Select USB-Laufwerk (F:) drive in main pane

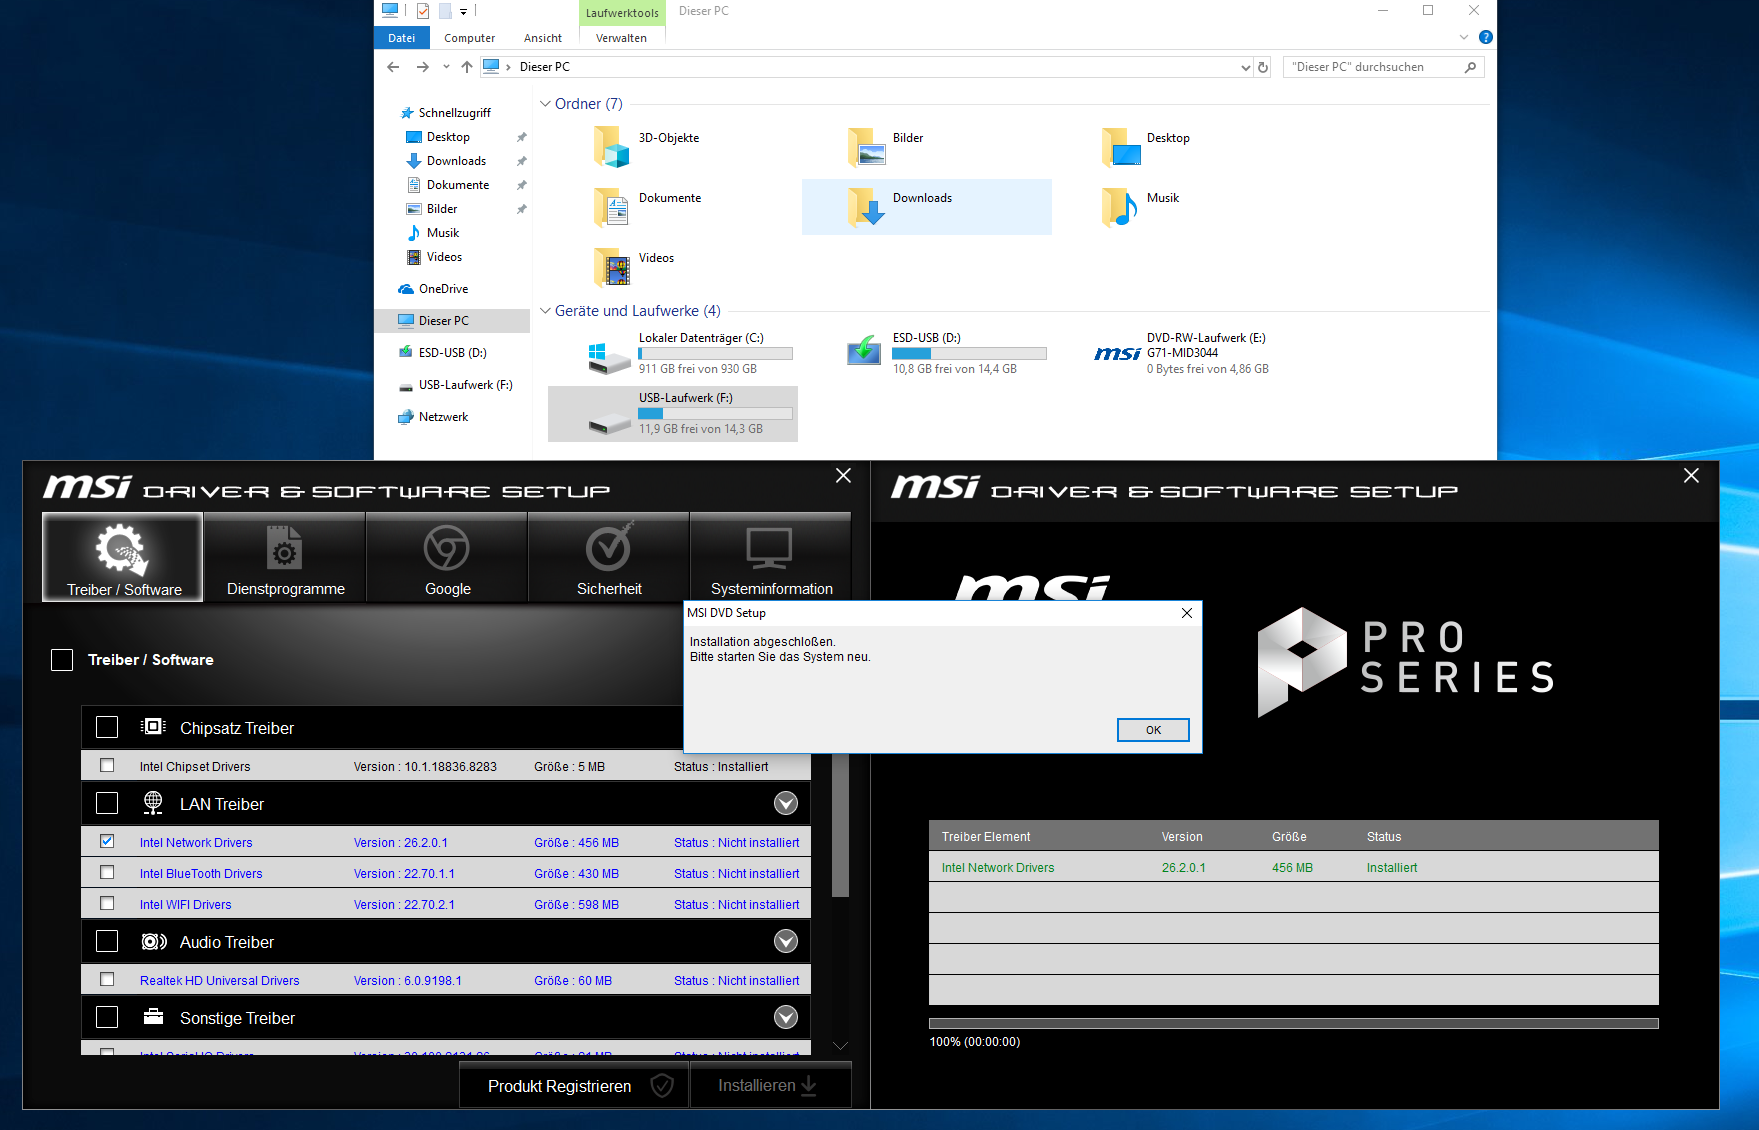pos(673,414)
